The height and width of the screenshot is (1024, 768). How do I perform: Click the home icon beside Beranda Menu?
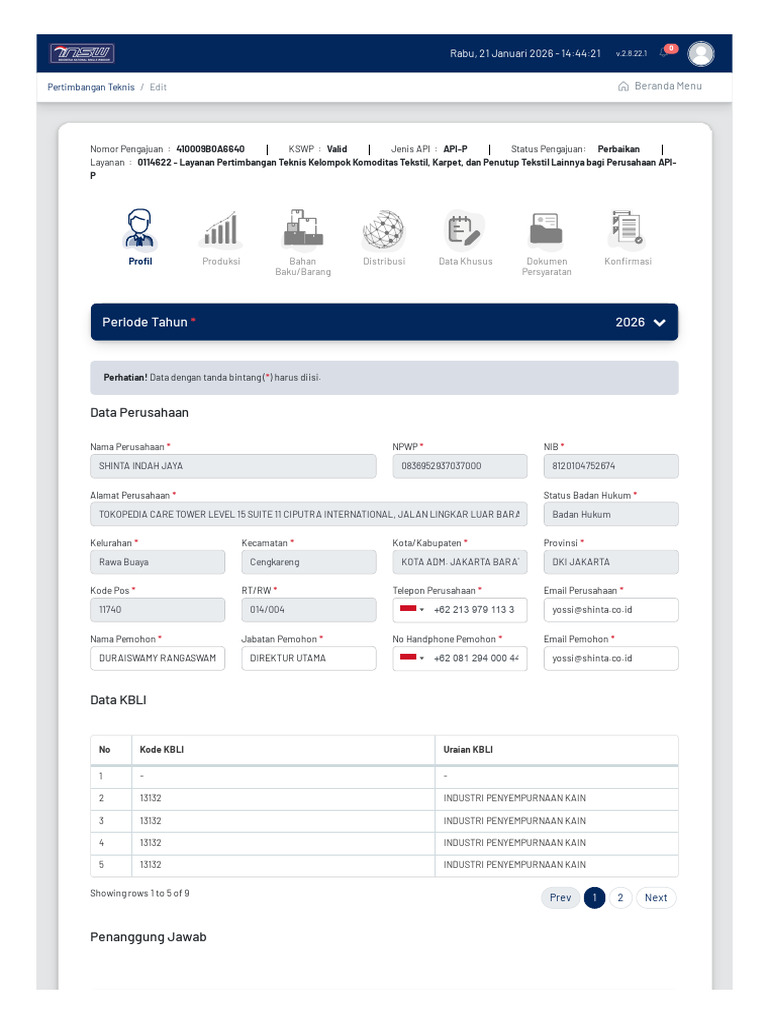(x=623, y=86)
